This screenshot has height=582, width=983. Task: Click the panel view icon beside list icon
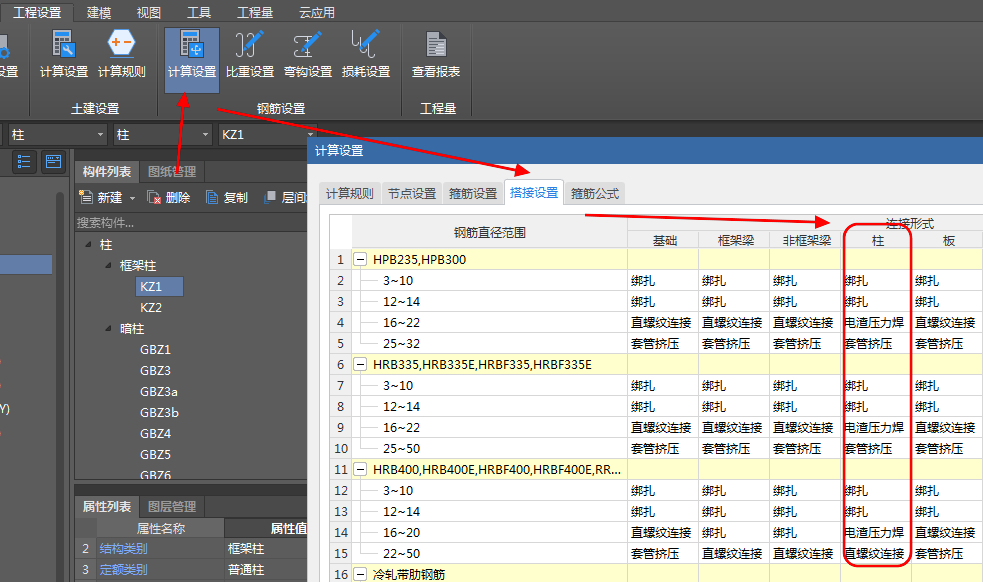(x=54, y=162)
